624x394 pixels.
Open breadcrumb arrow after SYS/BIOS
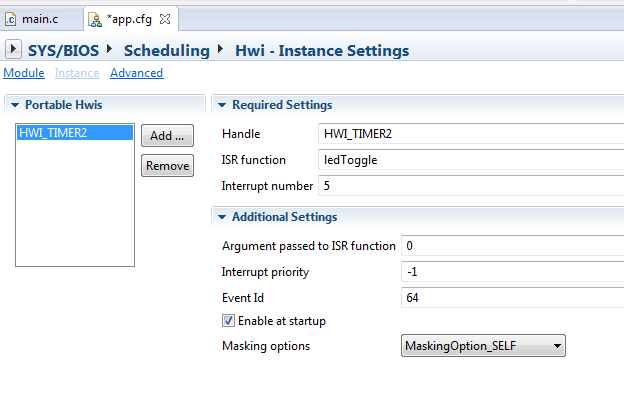tap(110, 49)
